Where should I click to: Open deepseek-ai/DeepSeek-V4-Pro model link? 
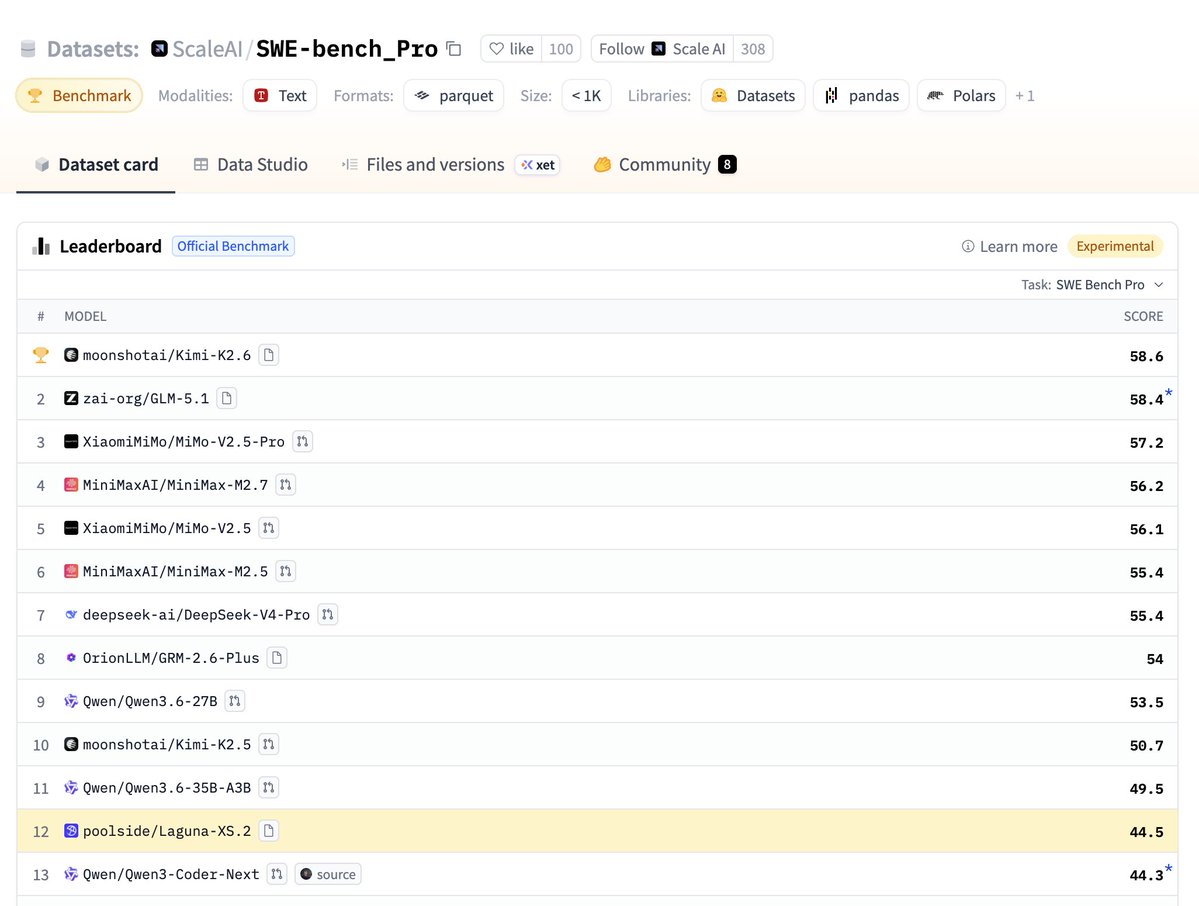[x=197, y=615]
